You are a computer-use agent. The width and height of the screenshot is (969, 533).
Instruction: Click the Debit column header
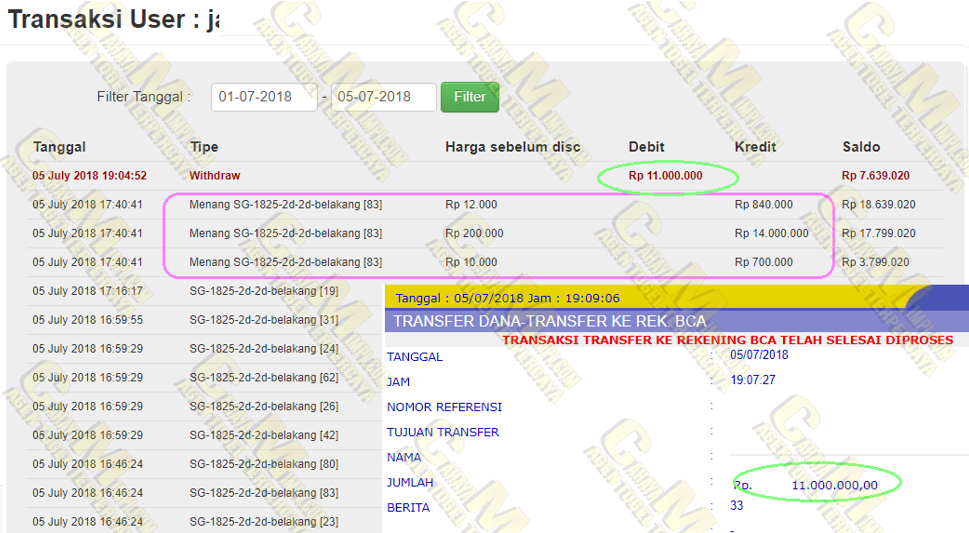(646, 147)
